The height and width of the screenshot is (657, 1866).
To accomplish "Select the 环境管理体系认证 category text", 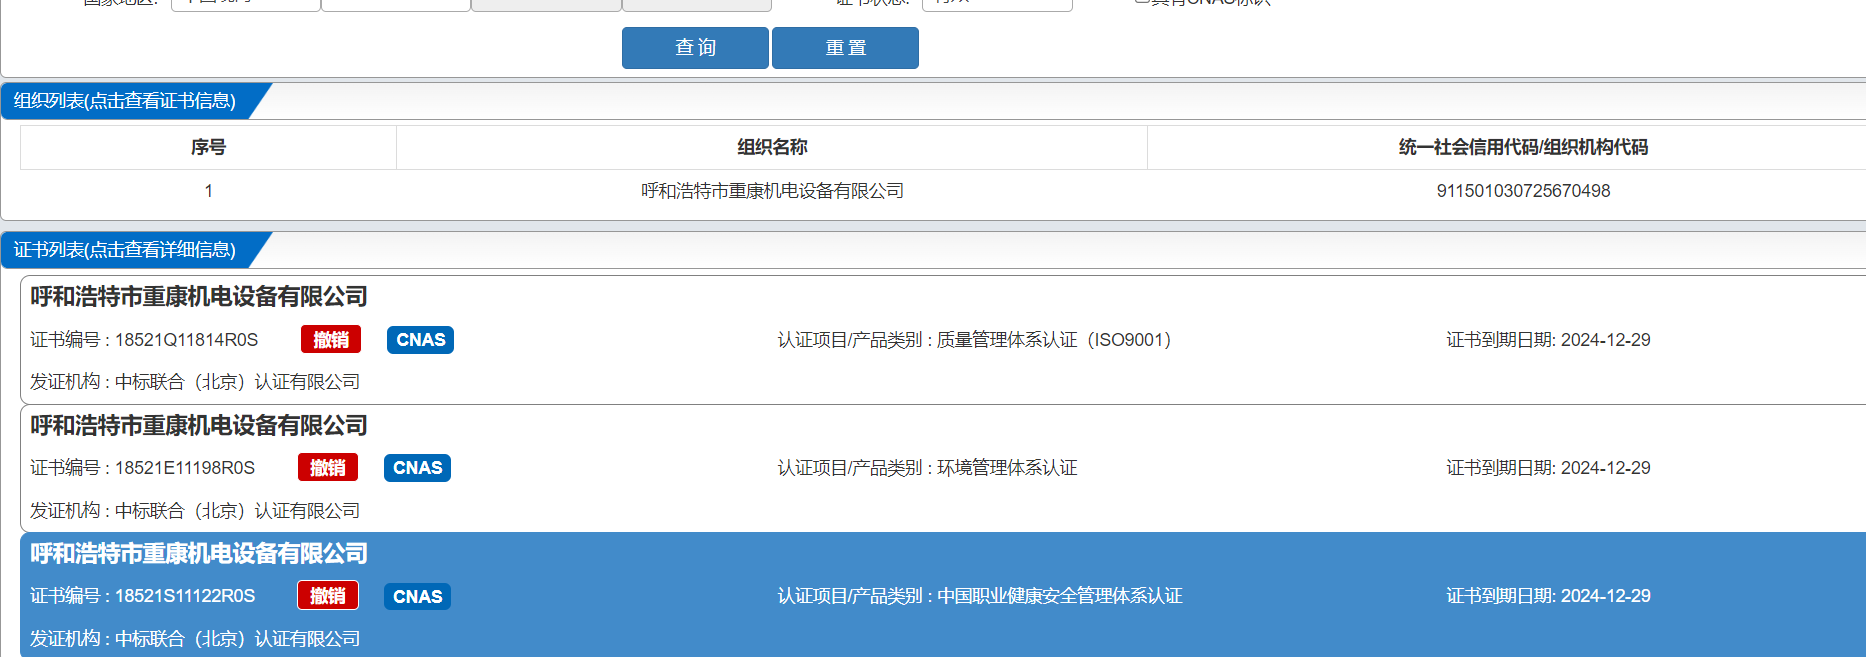I will 1007,468.
